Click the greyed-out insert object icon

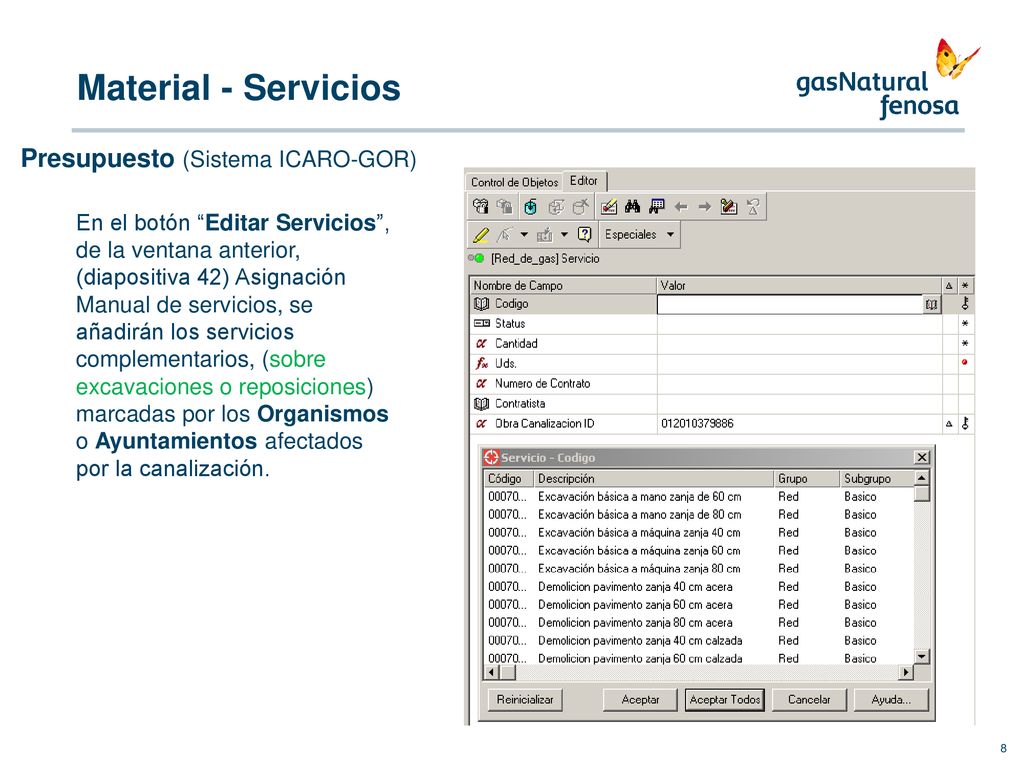coord(544,234)
